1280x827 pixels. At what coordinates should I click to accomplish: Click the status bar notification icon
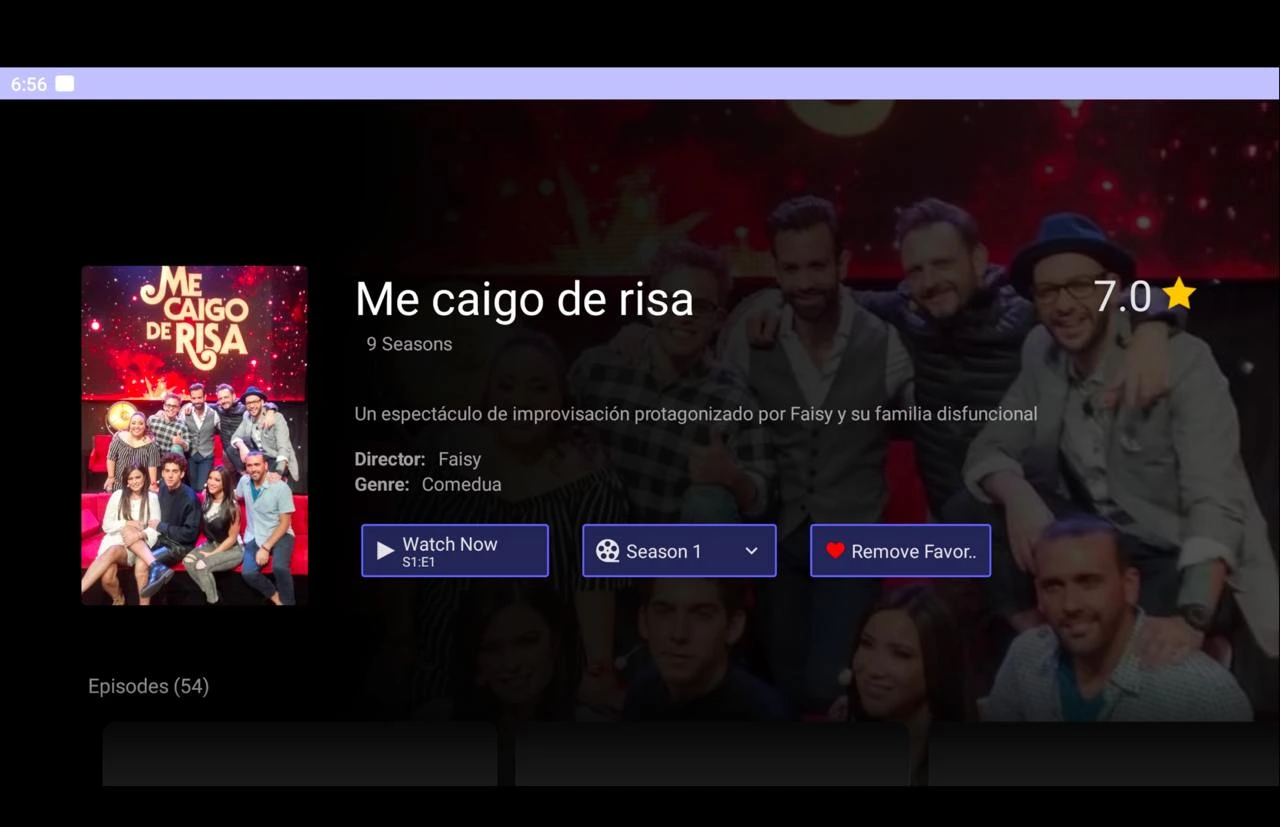65,84
